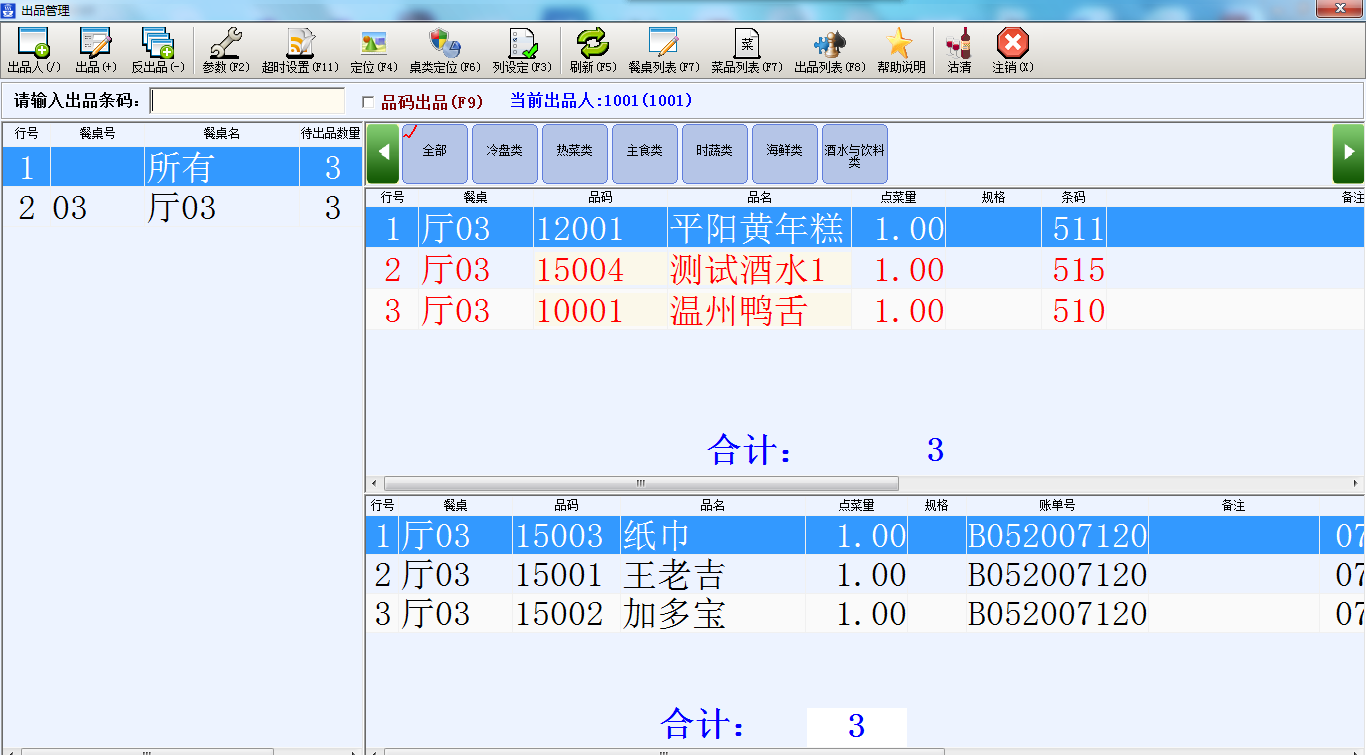The image size is (1366, 755).
Task: Open 帮助说明 star help icon
Action: click(900, 44)
